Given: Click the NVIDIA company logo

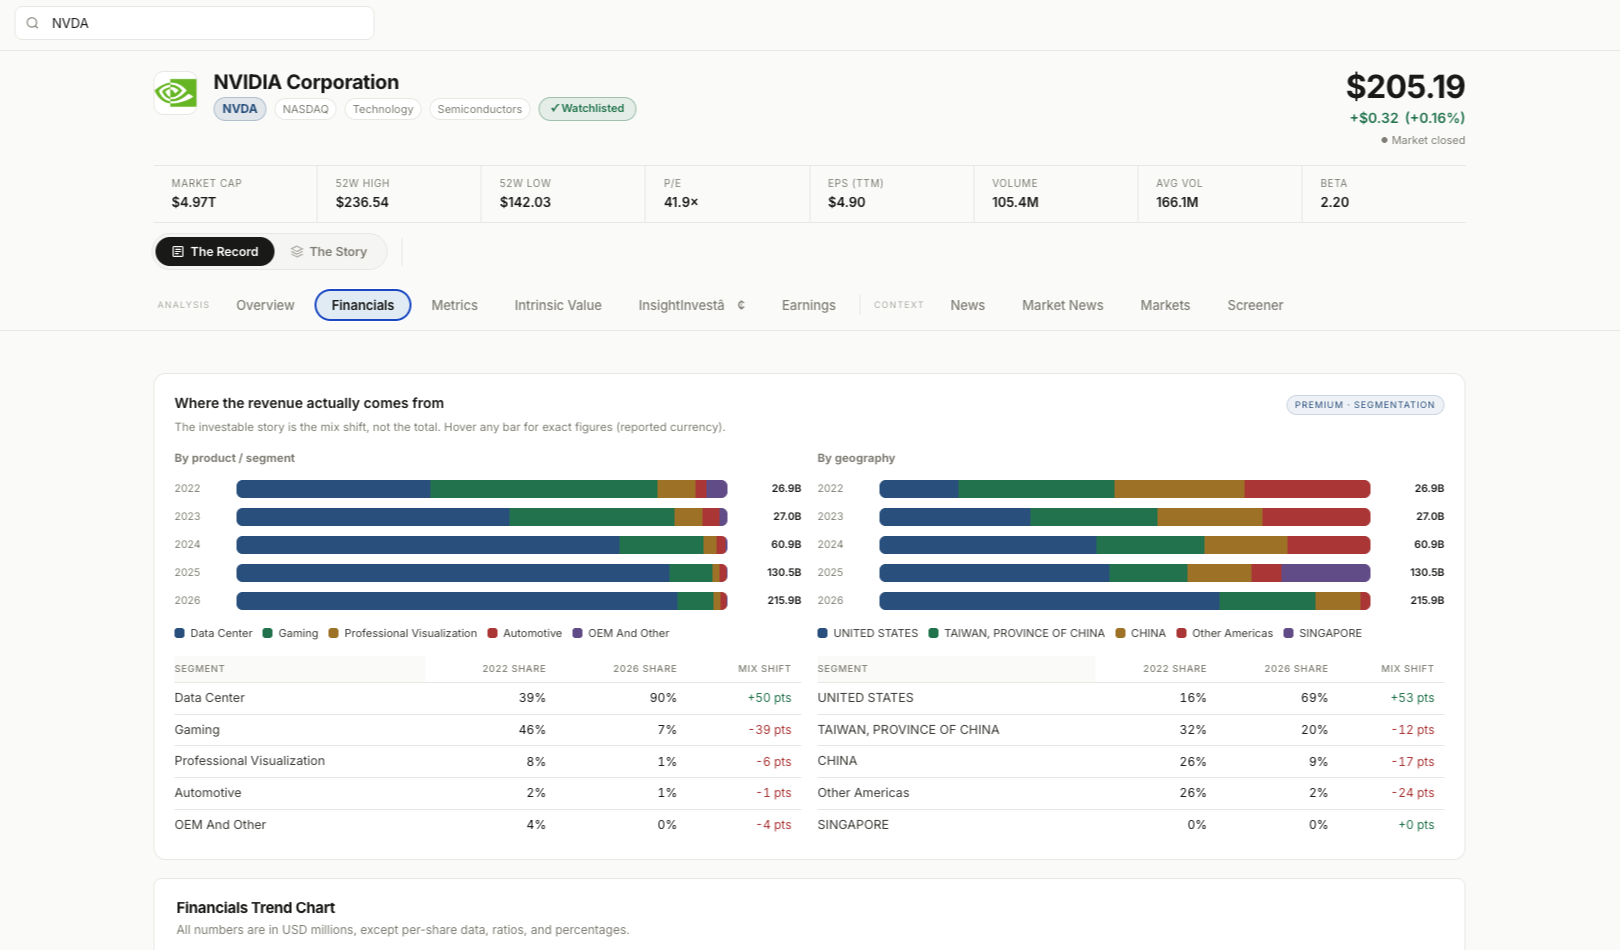Looking at the screenshot, I should tap(175, 93).
